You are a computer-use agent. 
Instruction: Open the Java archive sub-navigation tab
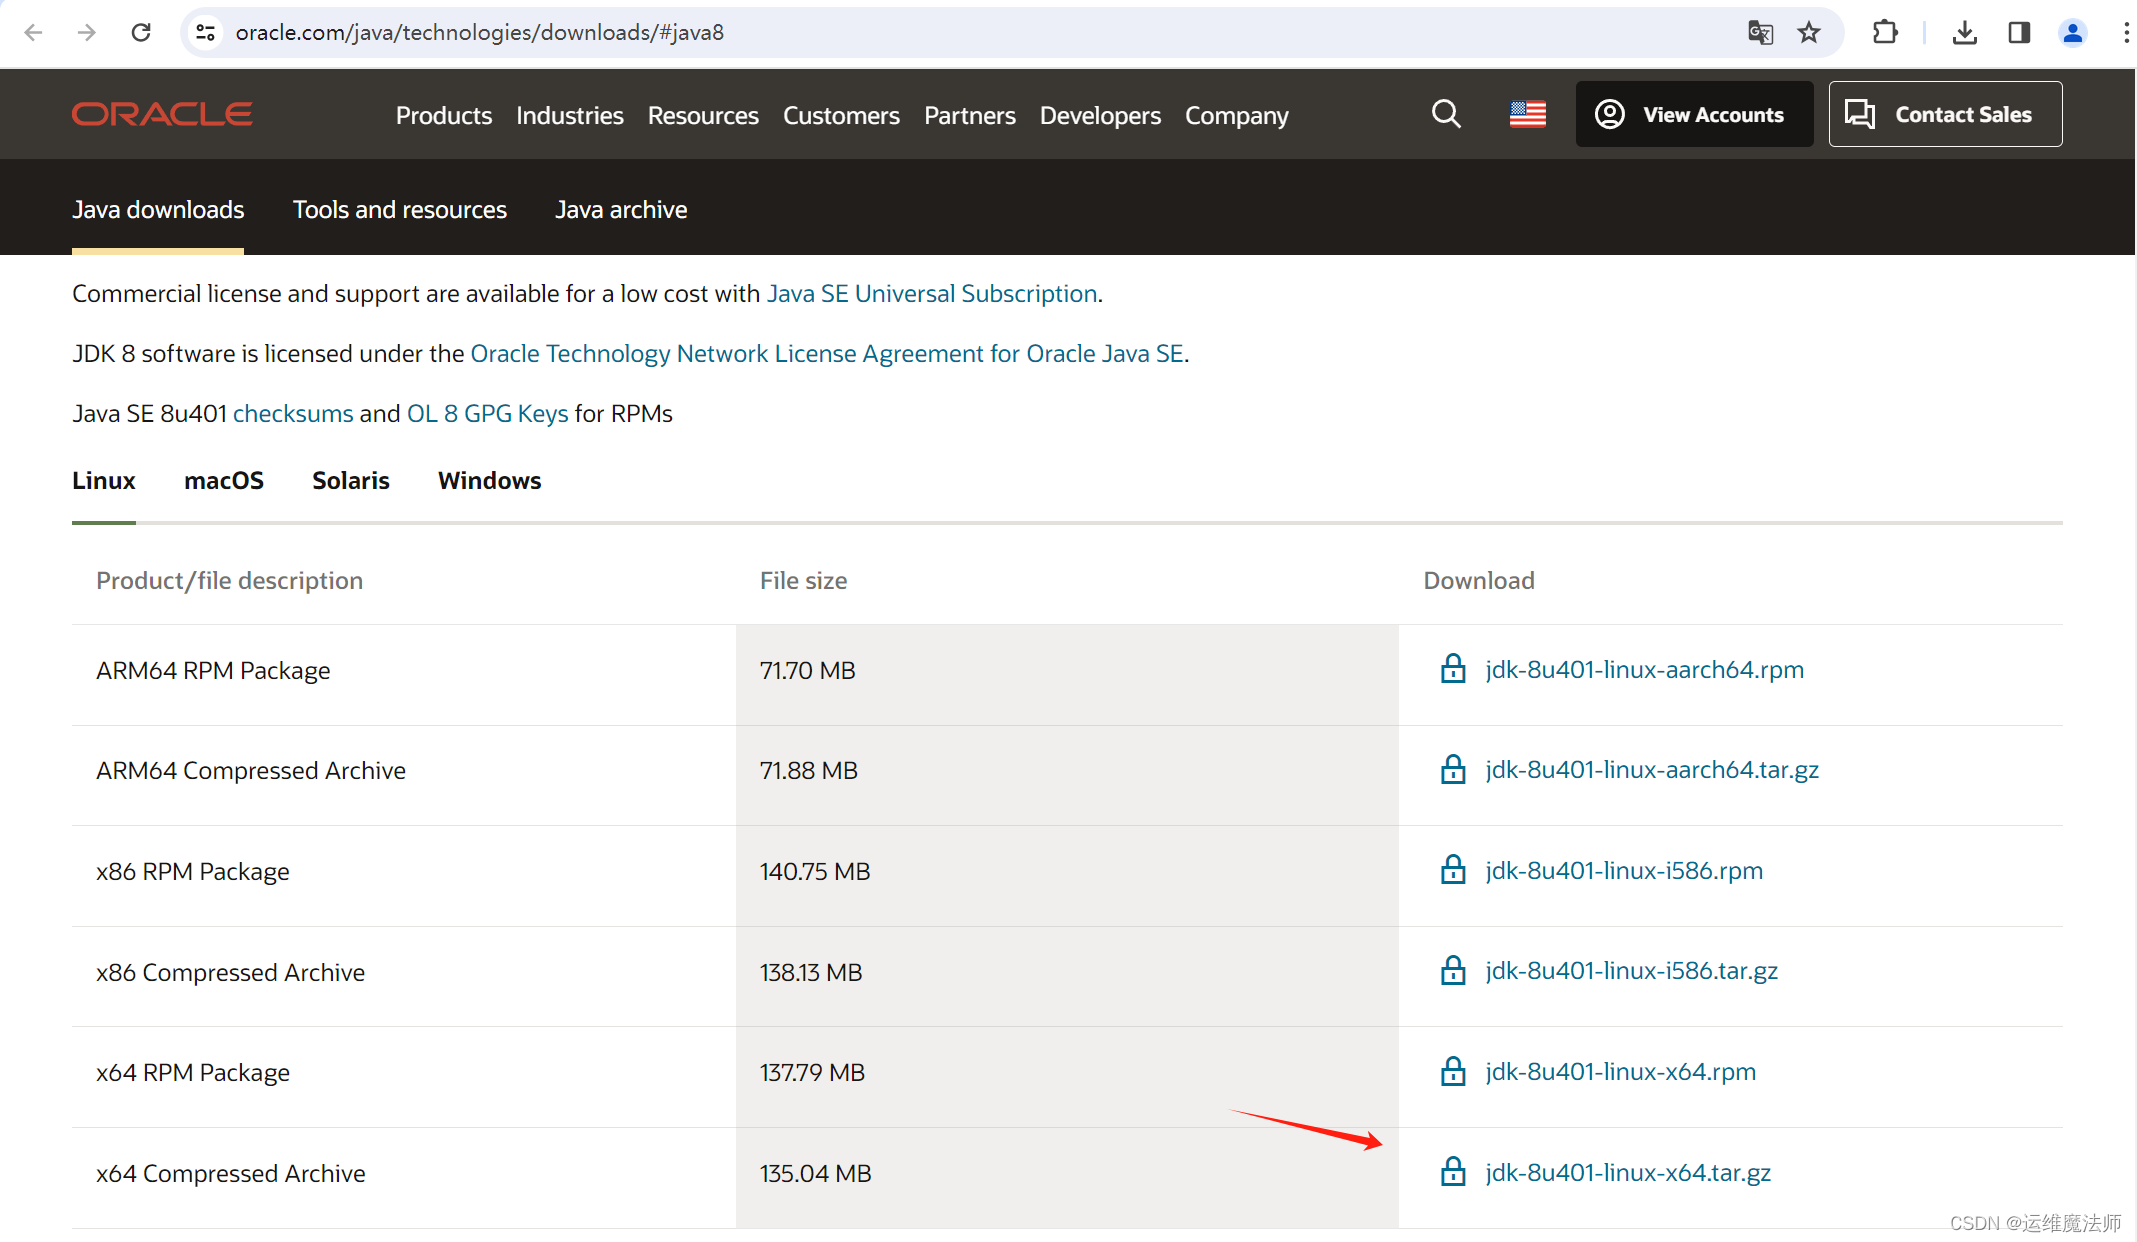pyautogui.click(x=621, y=209)
